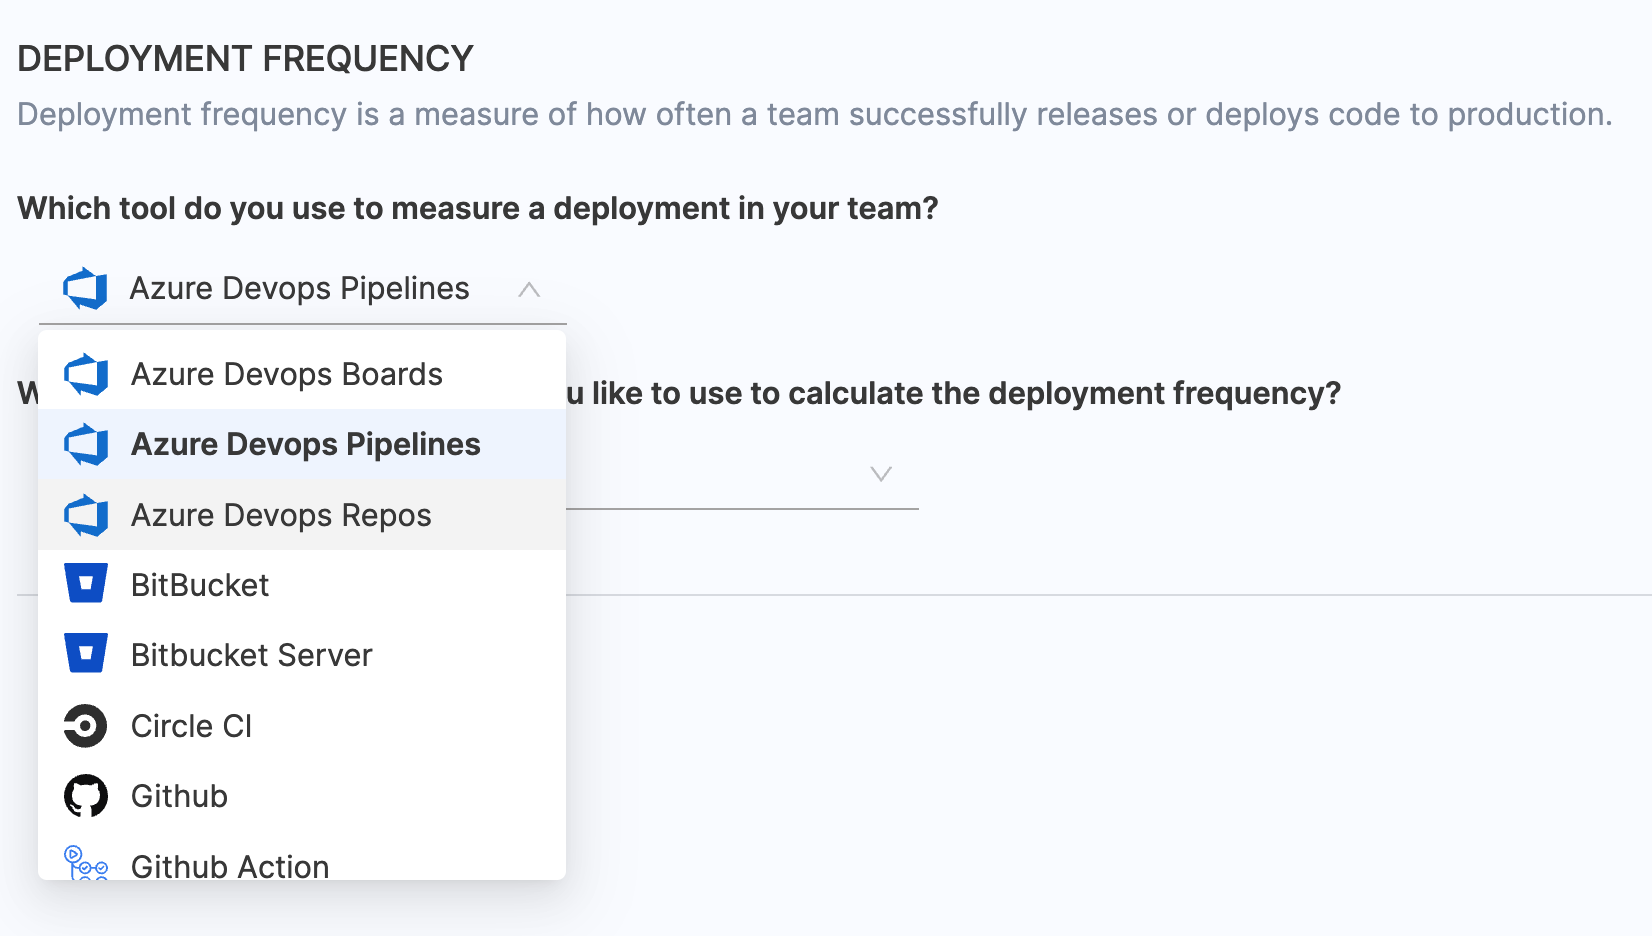1652x936 pixels.
Task: Collapse the tool dropdown using the up chevron
Action: point(529,290)
